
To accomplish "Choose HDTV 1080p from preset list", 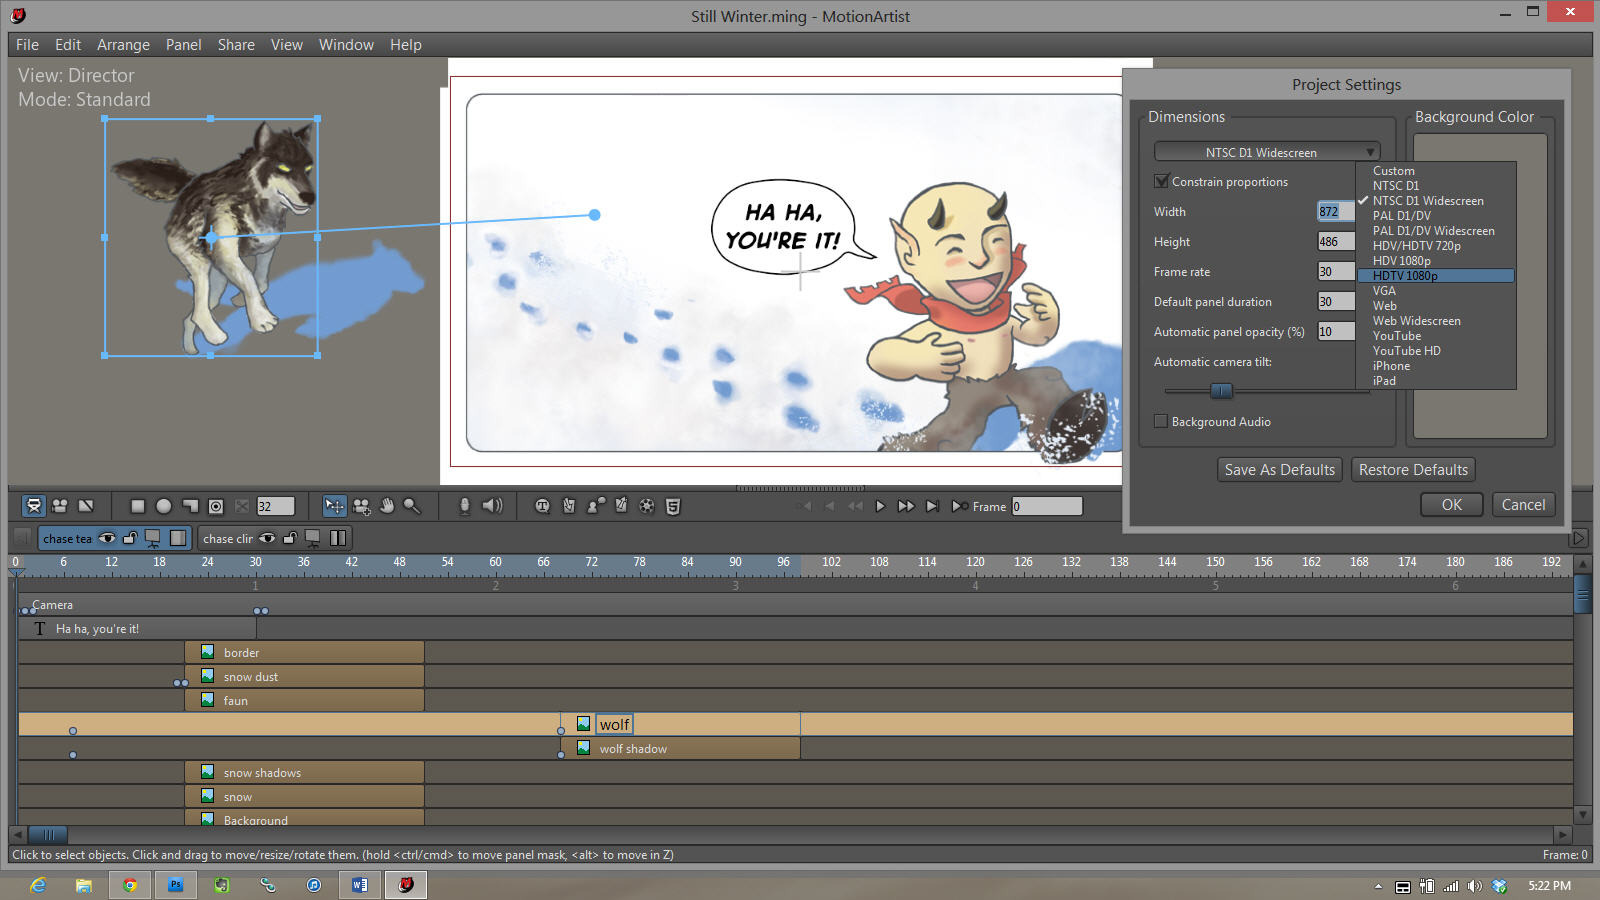I will click(x=1435, y=276).
